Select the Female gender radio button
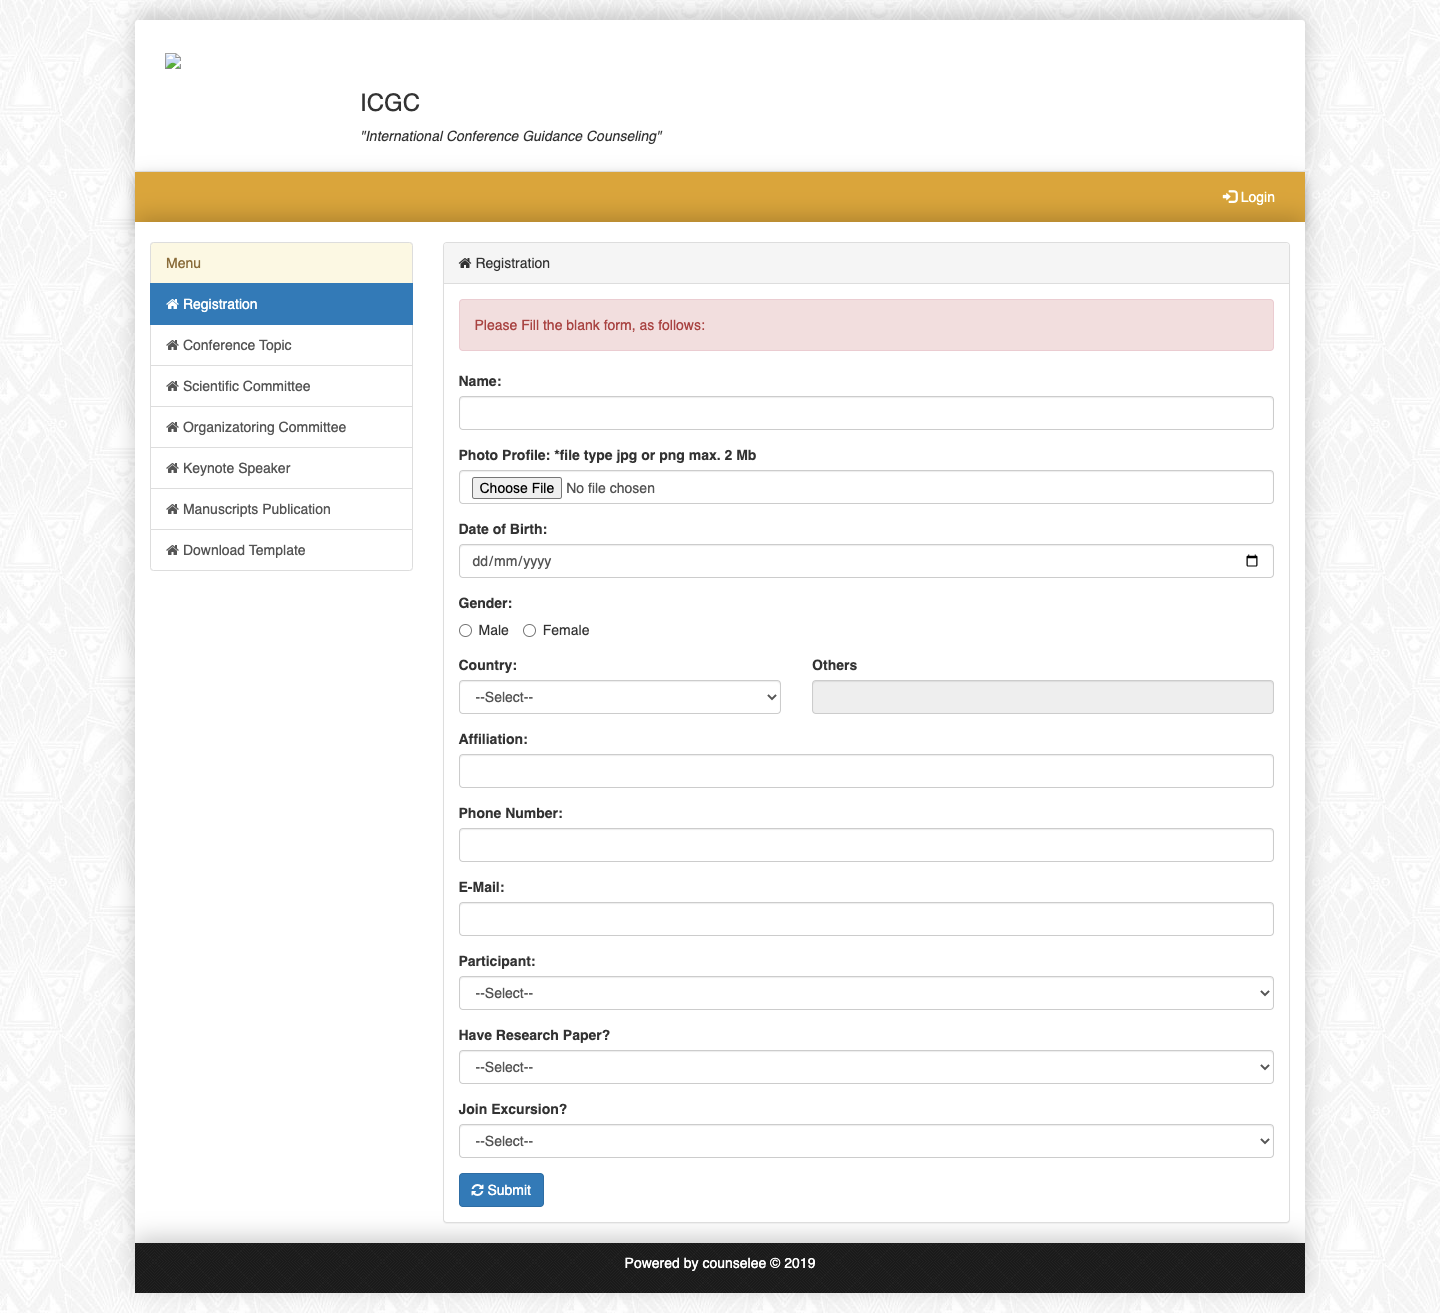The width and height of the screenshot is (1440, 1313). click(x=529, y=630)
